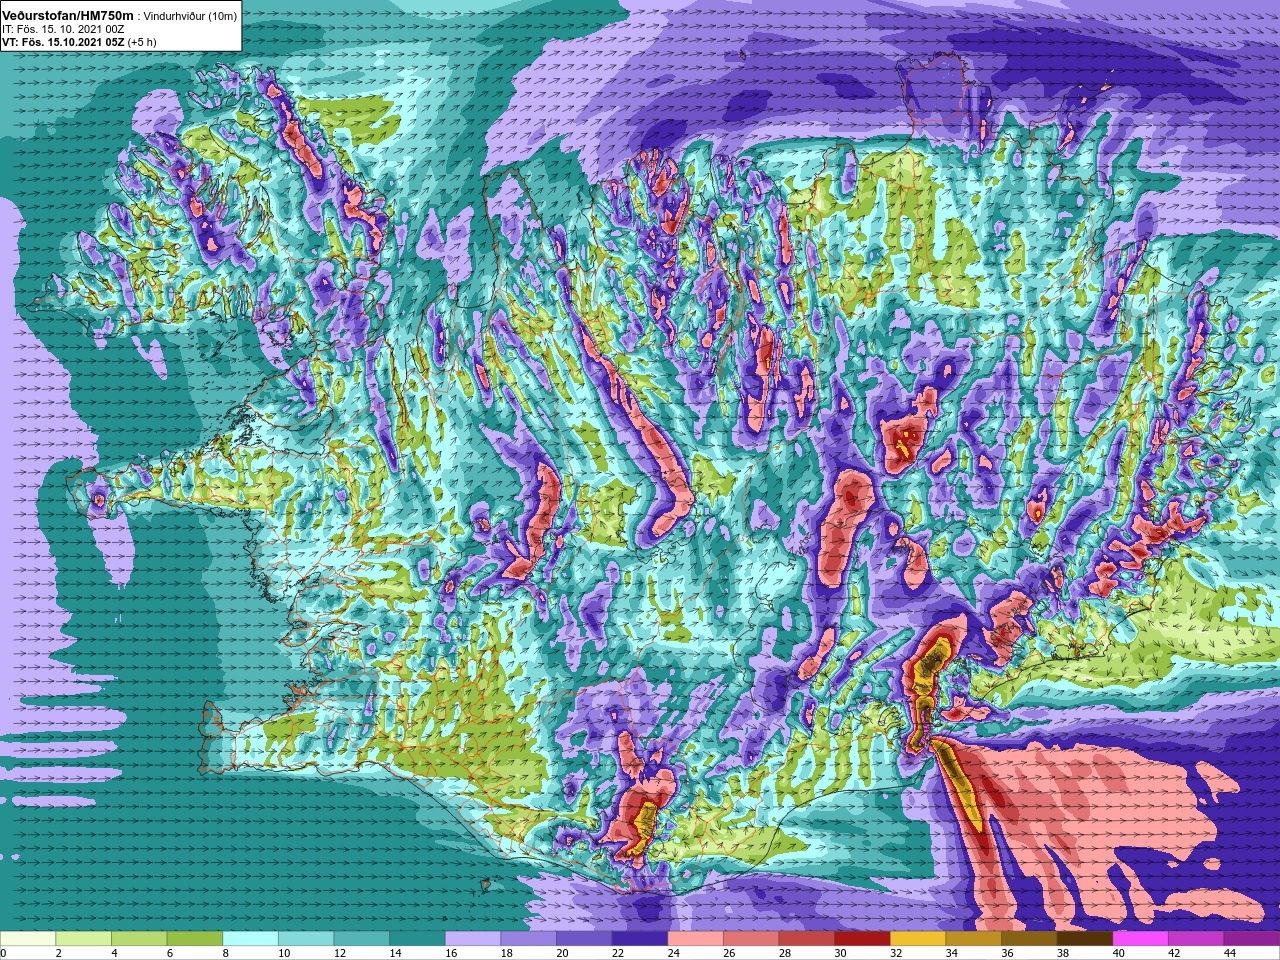Click the red 28–30 legend swatch

tap(807, 939)
